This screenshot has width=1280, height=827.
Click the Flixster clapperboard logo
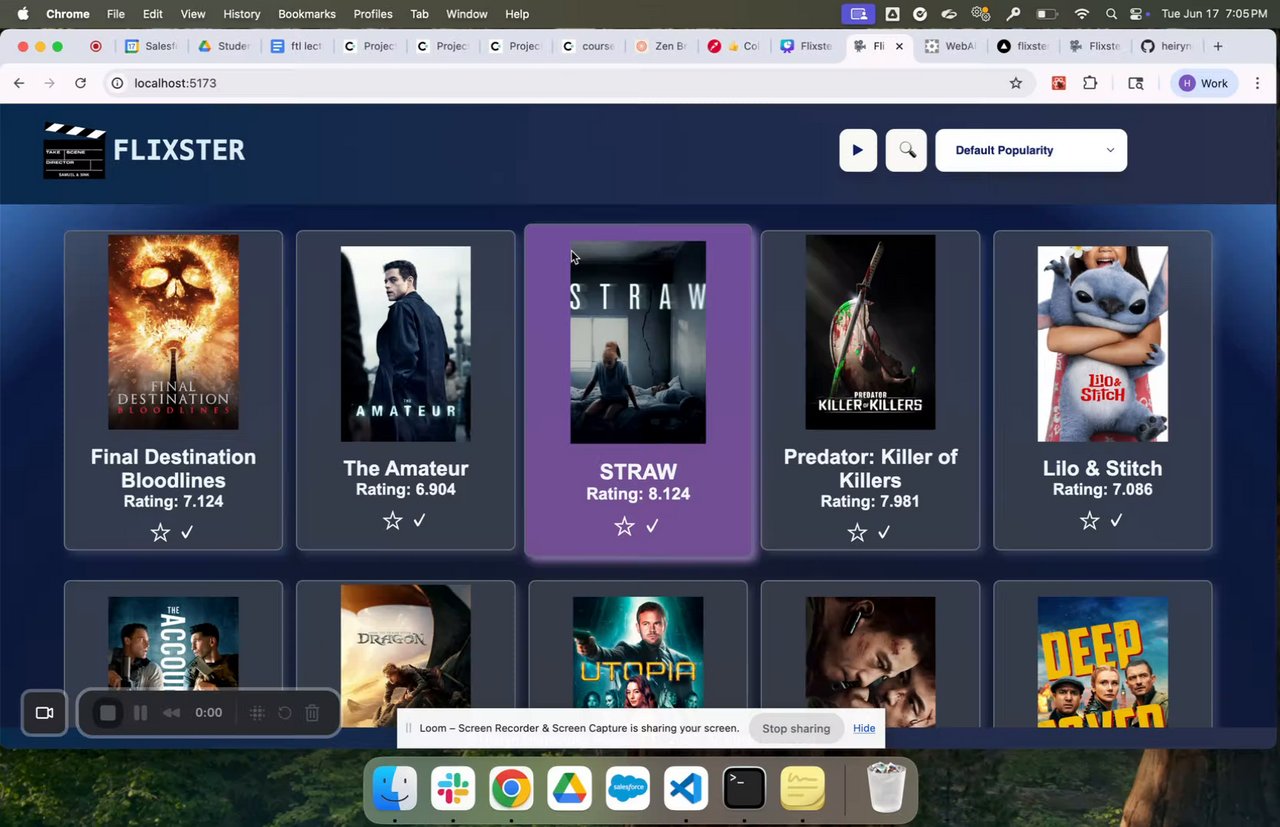tap(74, 151)
